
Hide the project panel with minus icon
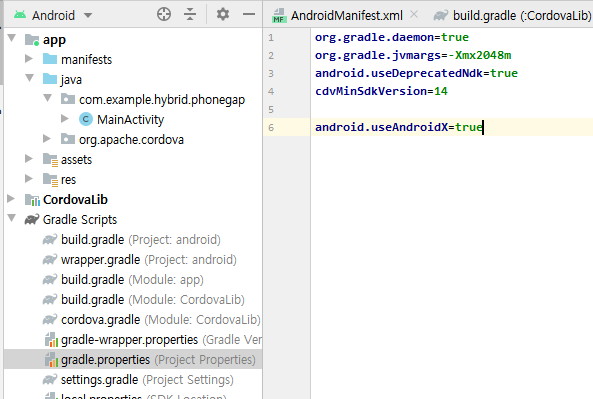[x=249, y=14]
